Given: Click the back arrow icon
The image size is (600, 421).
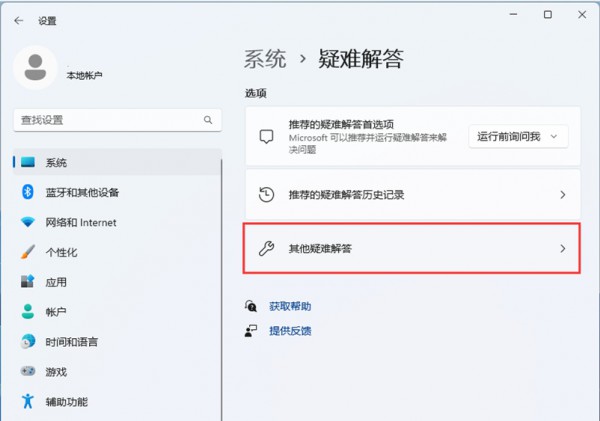Looking at the screenshot, I should (x=18, y=19).
